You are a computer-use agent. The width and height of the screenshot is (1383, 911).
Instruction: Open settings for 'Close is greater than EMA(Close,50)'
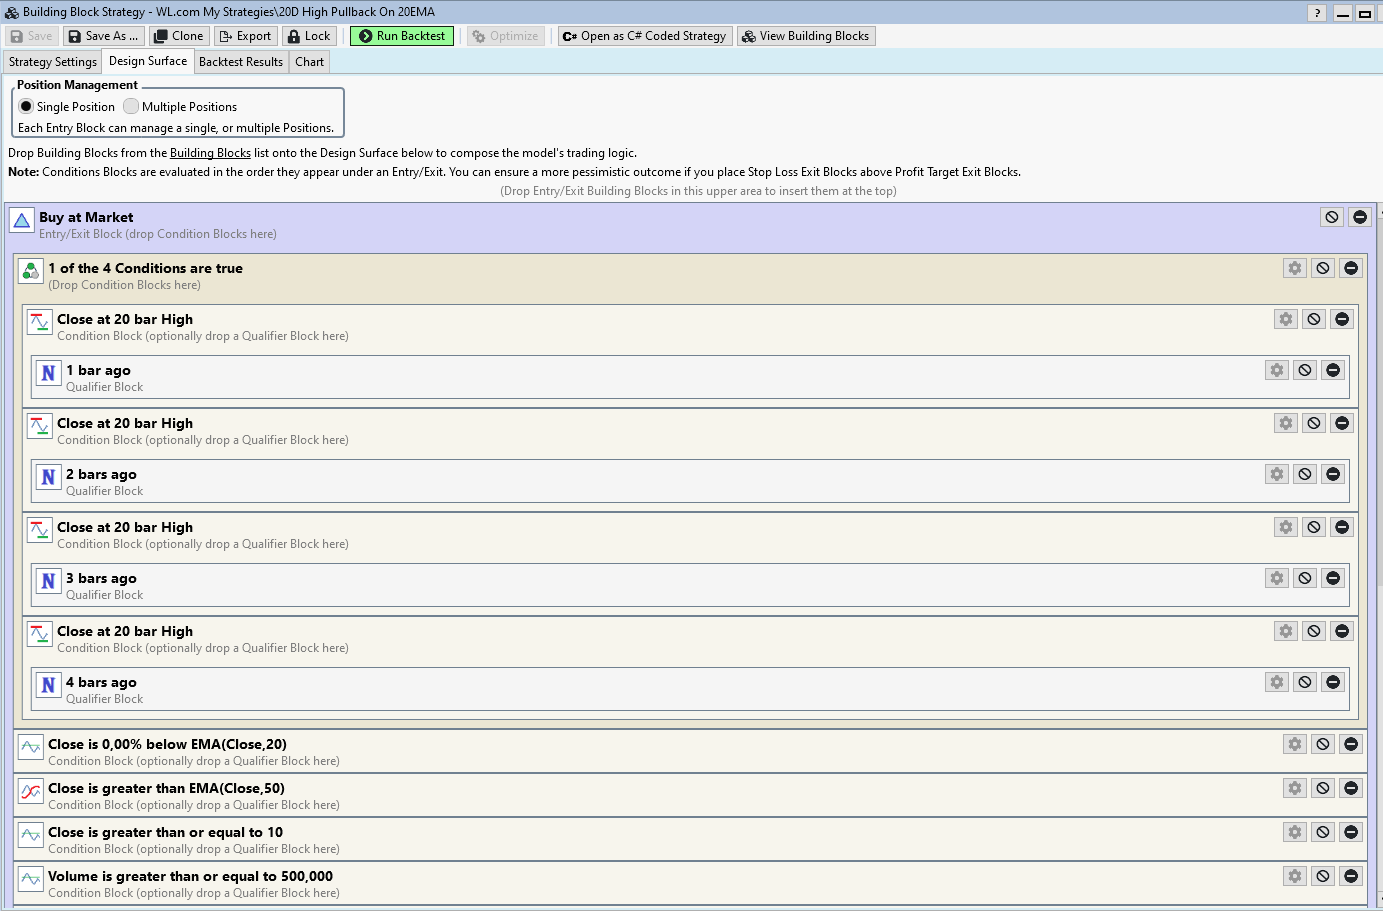pos(1295,788)
